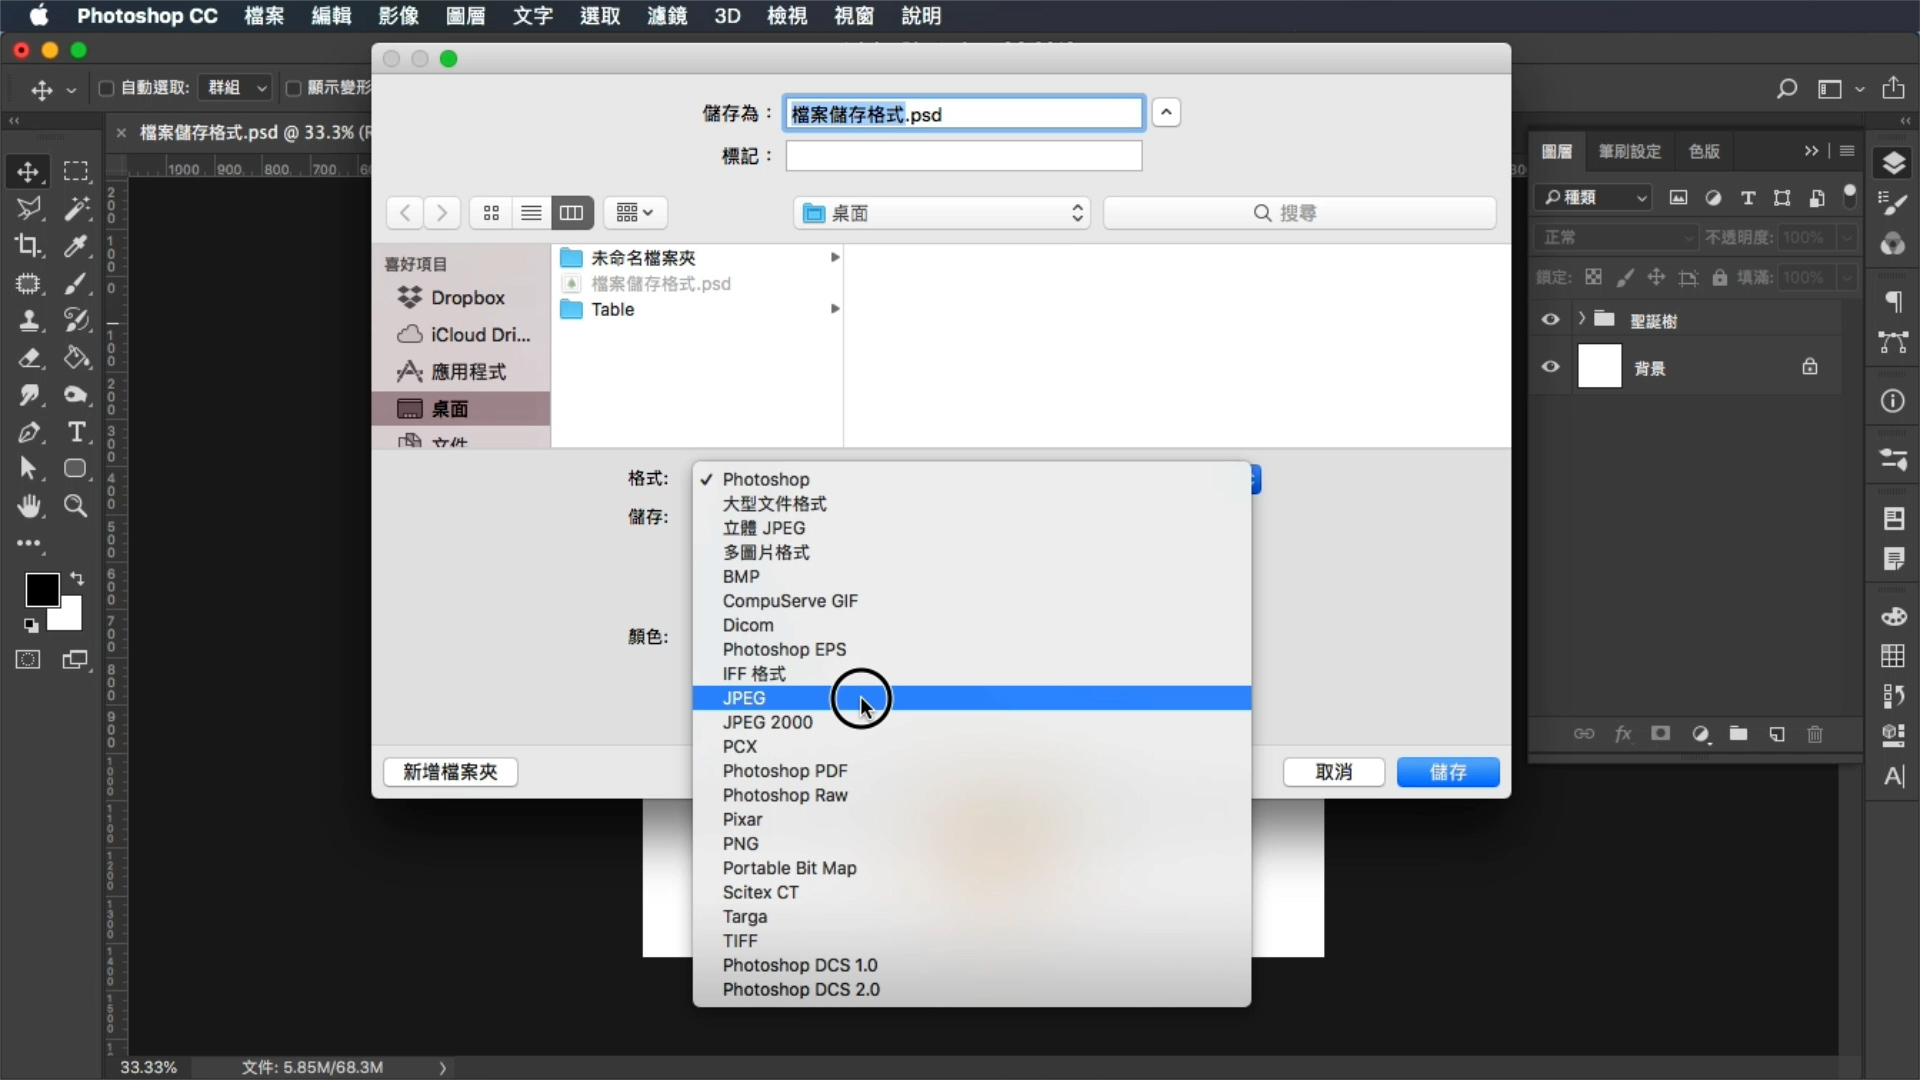Switch the save dialog to icon view
1920x1080 pixels.
click(x=491, y=213)
